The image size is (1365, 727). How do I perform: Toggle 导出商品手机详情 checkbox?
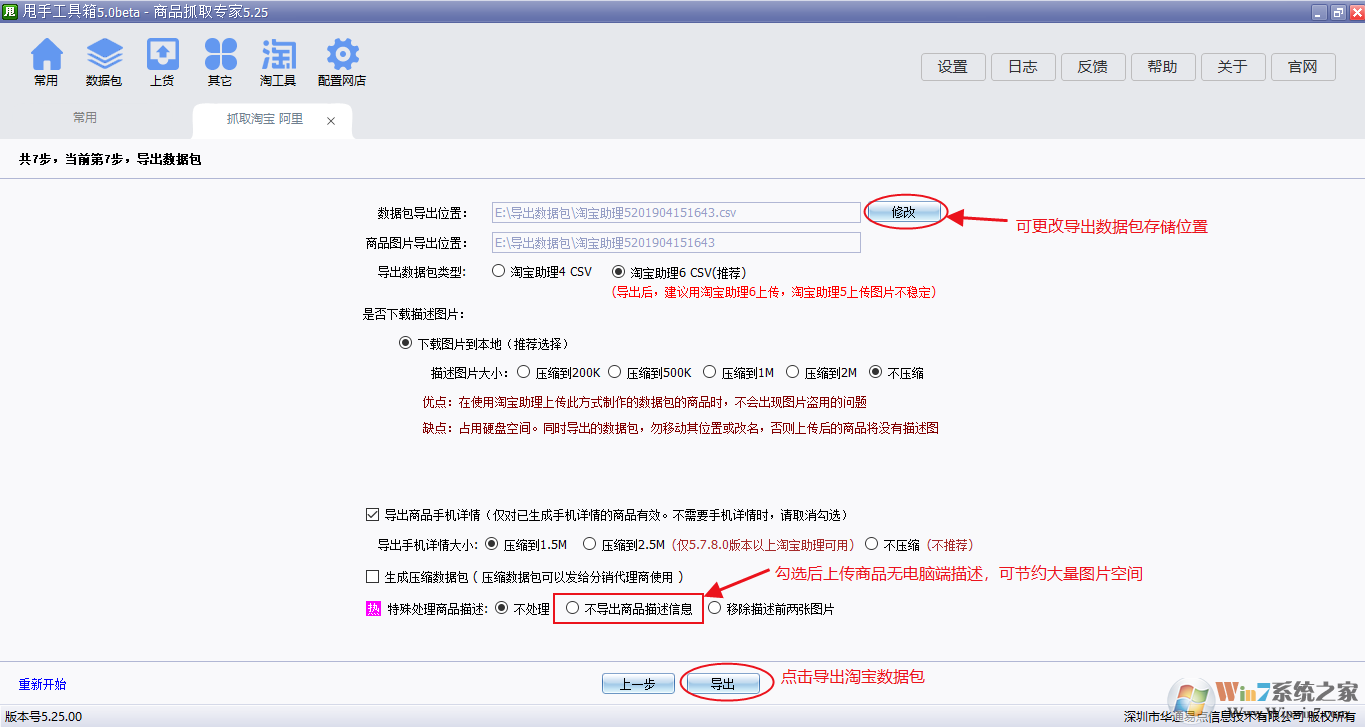[373, 515]
